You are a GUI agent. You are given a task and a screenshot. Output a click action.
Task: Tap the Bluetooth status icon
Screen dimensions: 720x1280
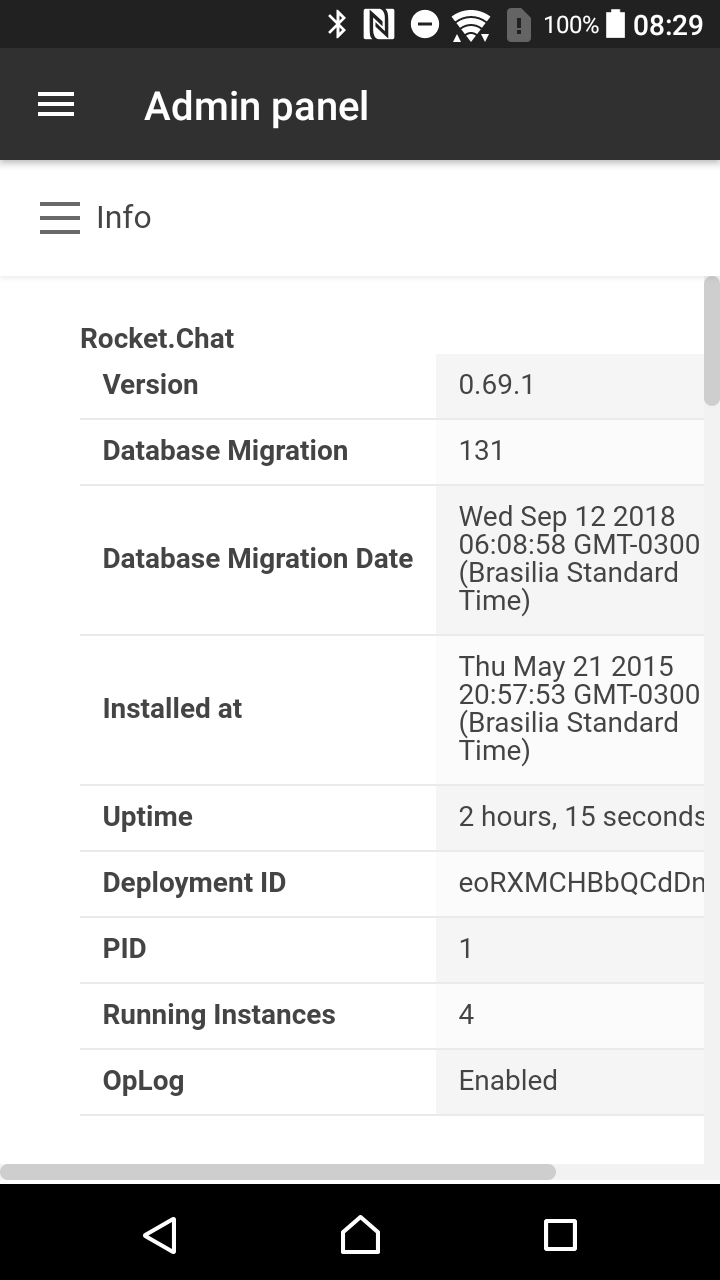337,24
